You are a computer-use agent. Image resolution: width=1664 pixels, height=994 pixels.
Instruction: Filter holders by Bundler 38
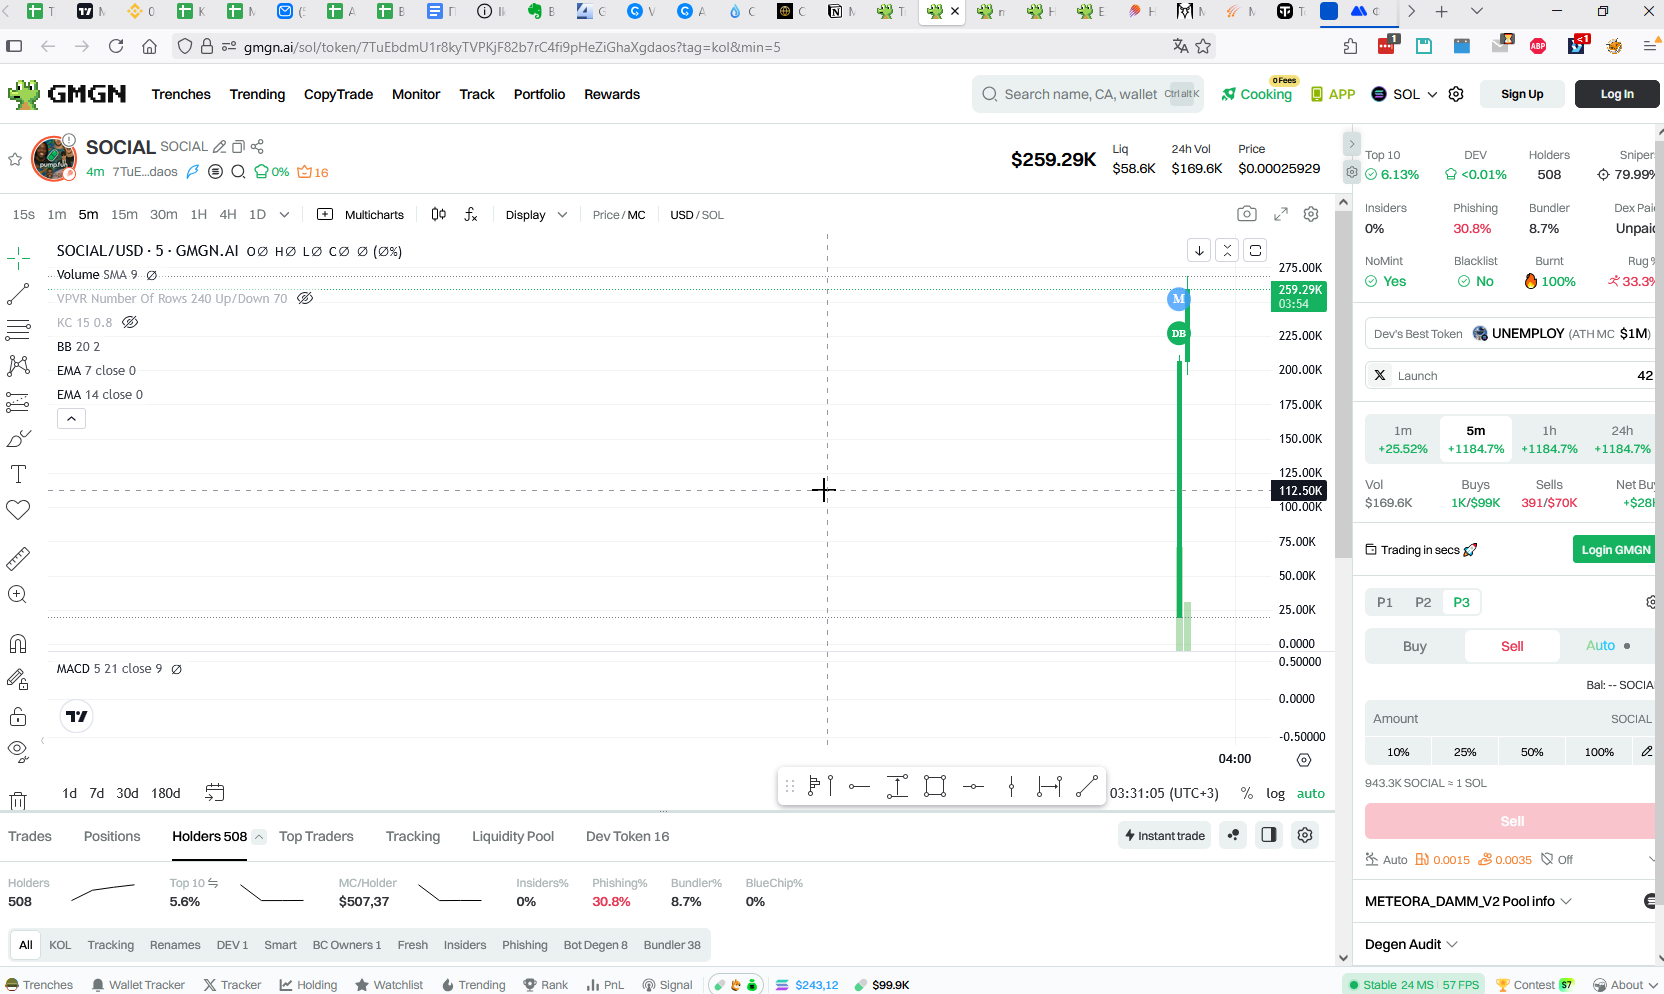tap(672, 945)
